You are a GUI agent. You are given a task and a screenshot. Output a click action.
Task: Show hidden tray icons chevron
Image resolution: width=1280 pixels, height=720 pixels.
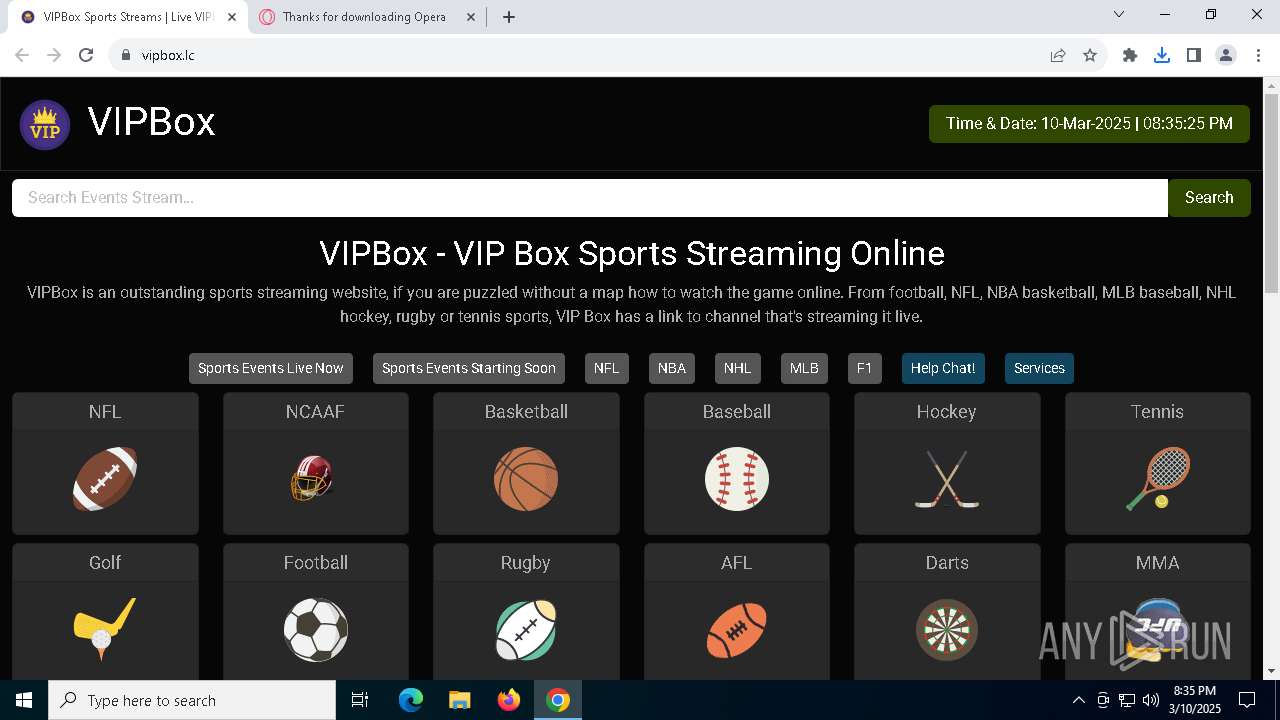coord(1078,700)
